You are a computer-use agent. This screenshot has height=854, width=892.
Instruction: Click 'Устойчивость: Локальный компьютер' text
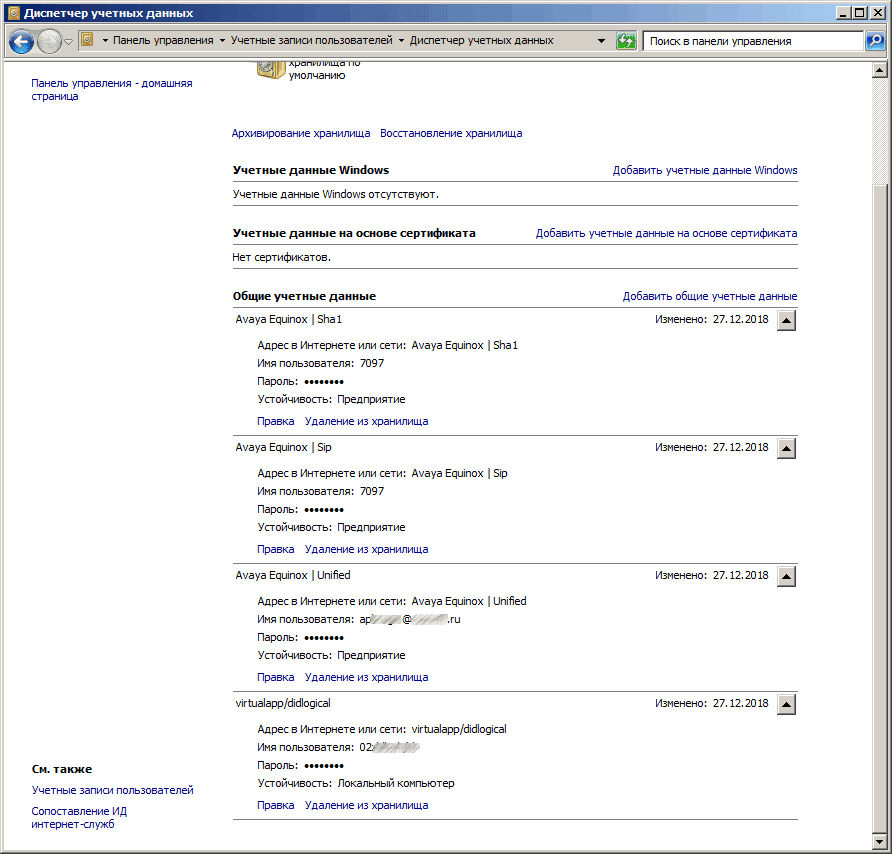(x=356, y=783)
